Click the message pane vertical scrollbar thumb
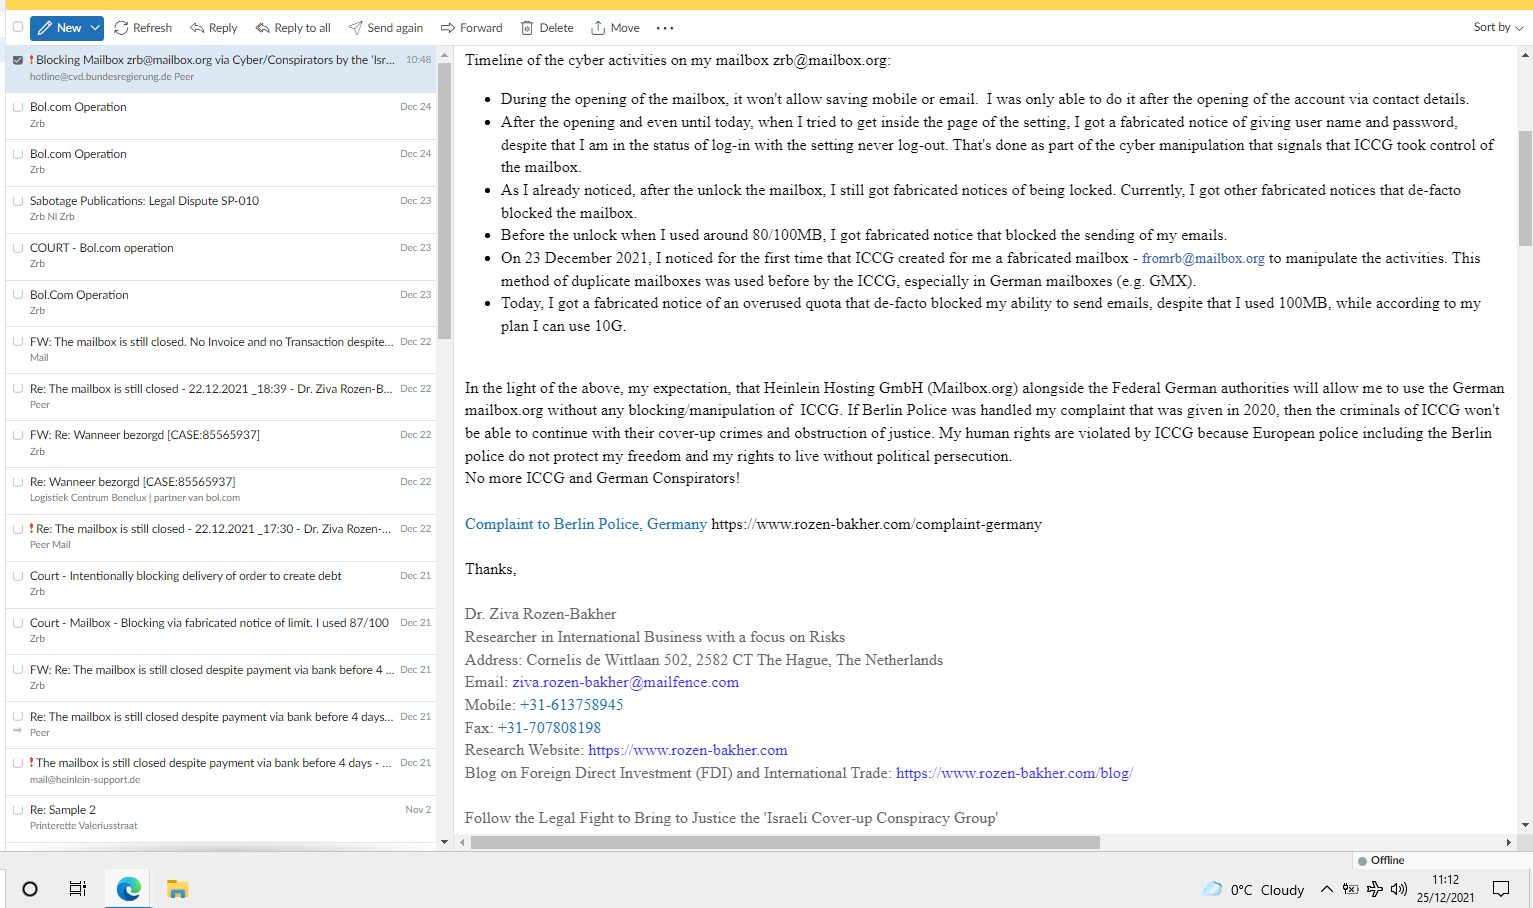This screenshot has width=1533, height=908. tap(1525, 188)
